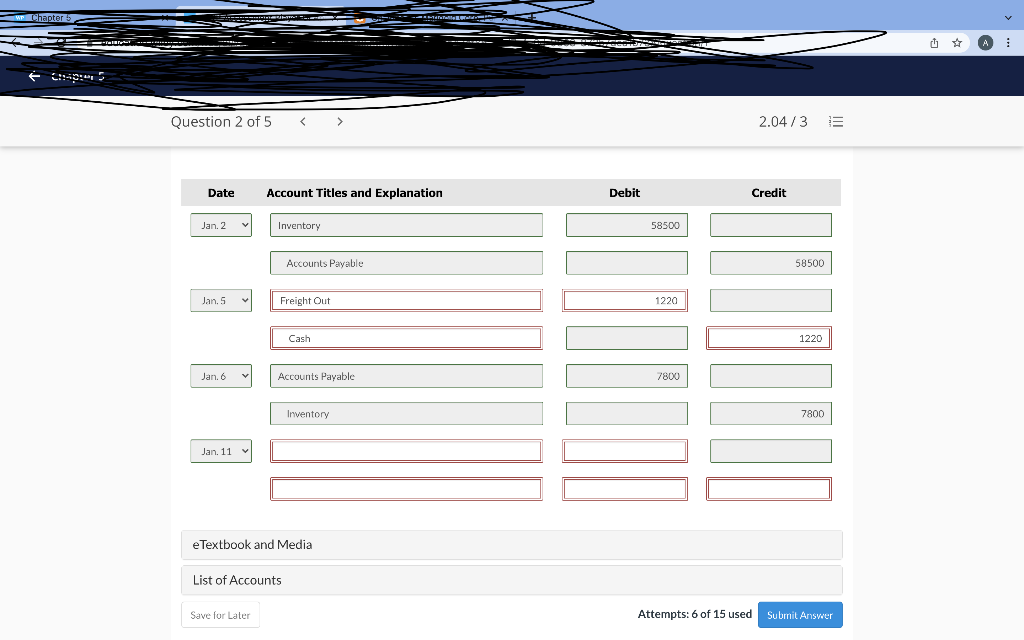Click the Credit column header

pyautogui.click(x=769, y=193)
